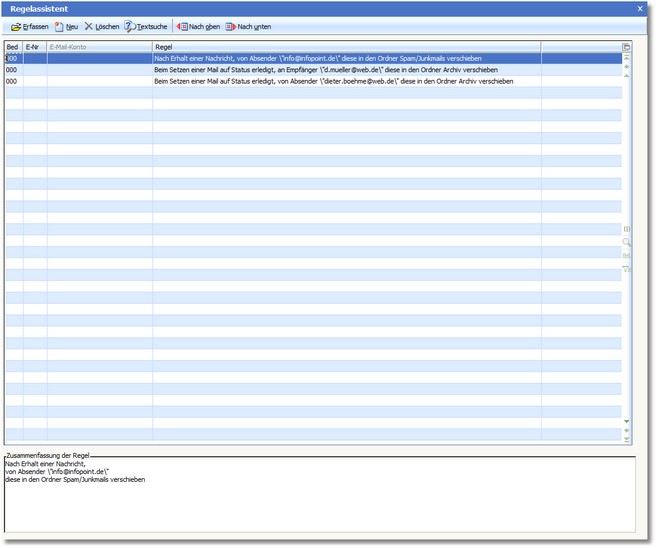Image resolution: width=656 pixels, height=548 pixels.
Task: Jump to first record using top arrow icon
Action: pos(627,58)
